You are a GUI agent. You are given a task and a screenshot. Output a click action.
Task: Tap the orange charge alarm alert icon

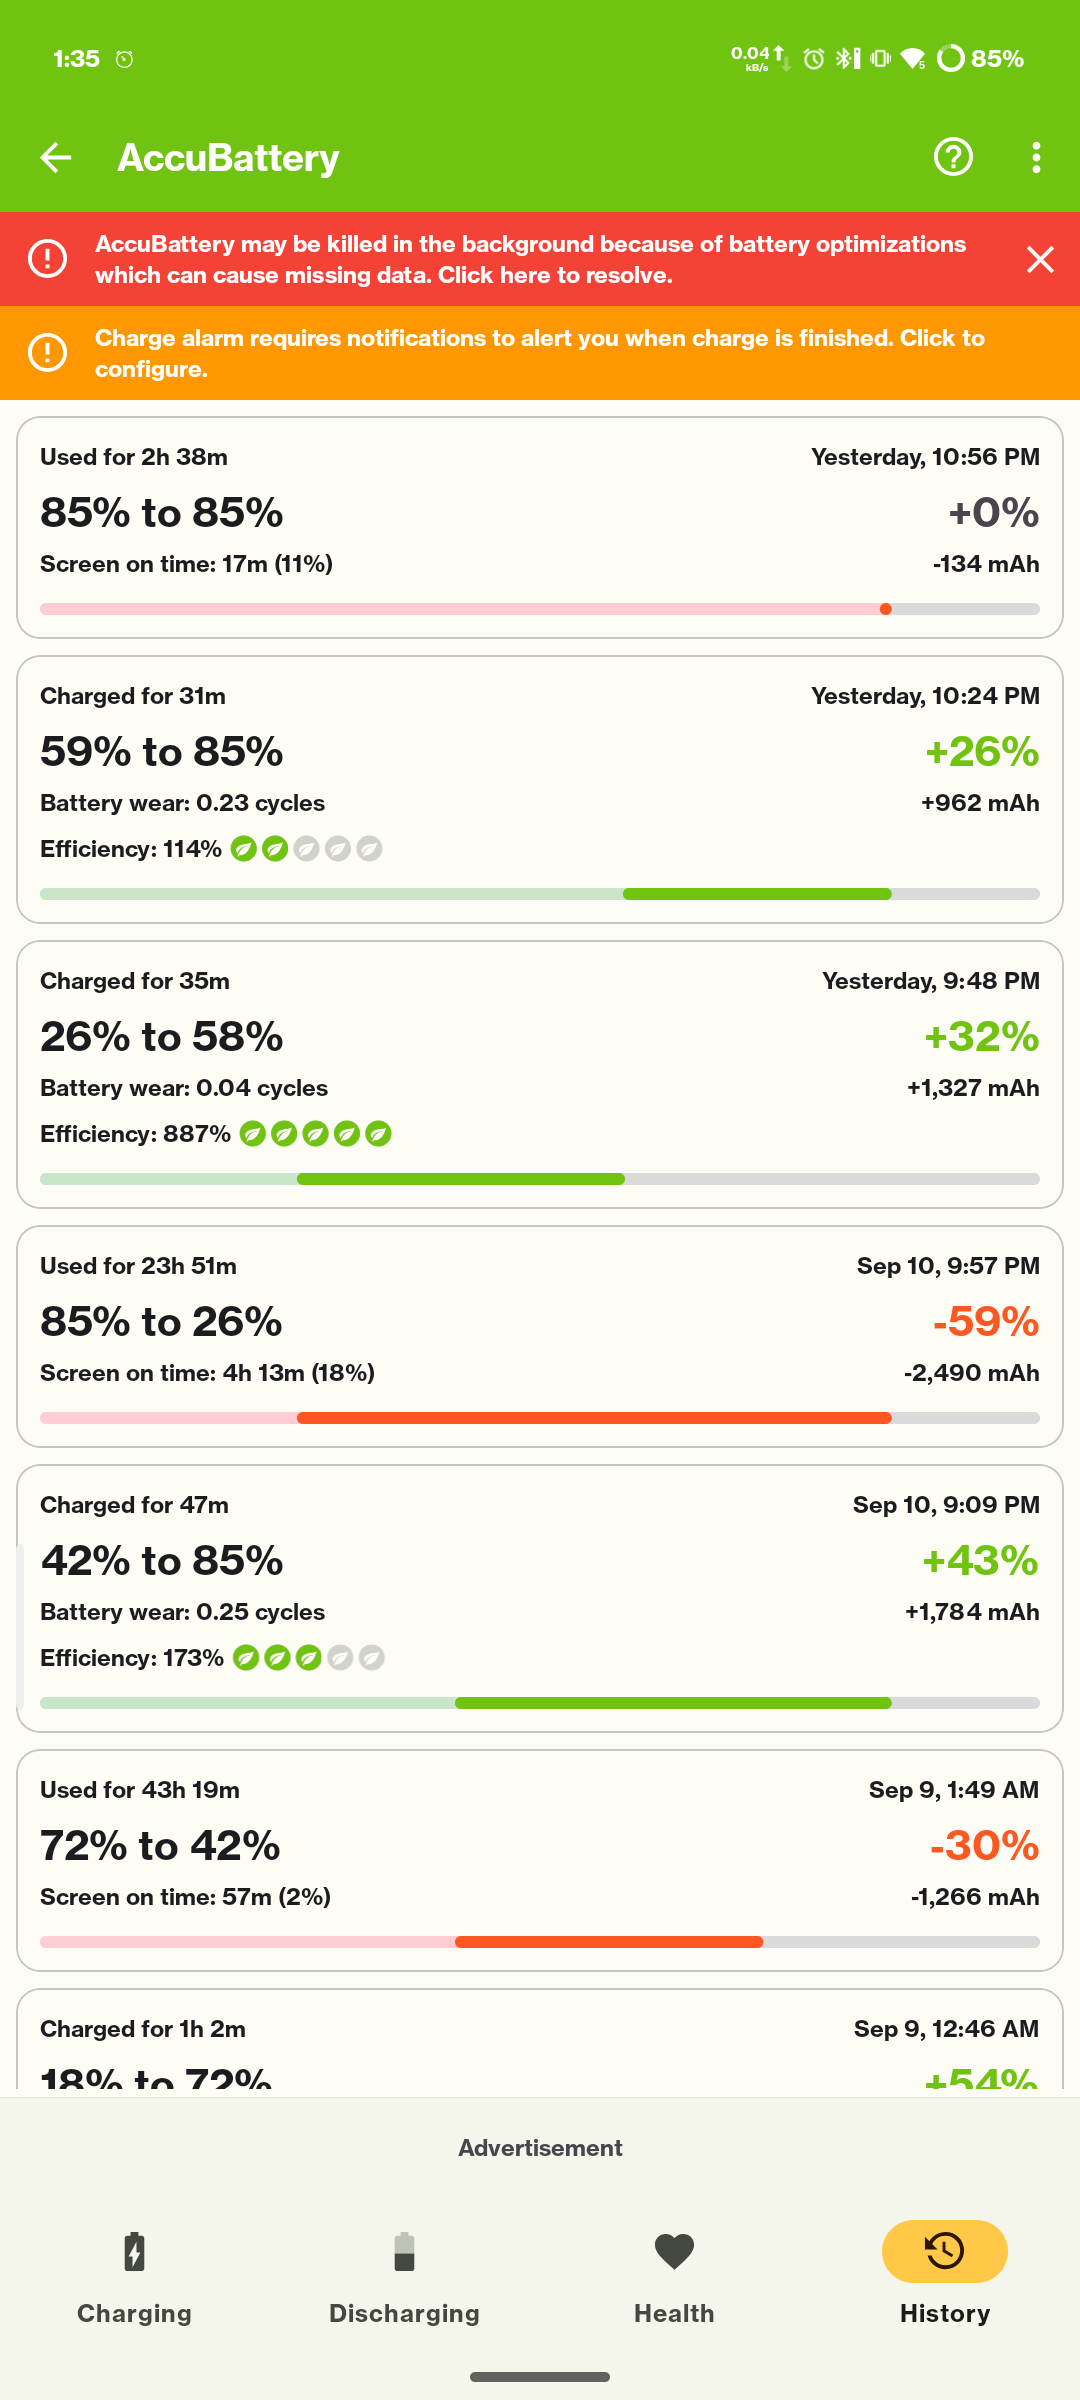click(x=47, y=353)
